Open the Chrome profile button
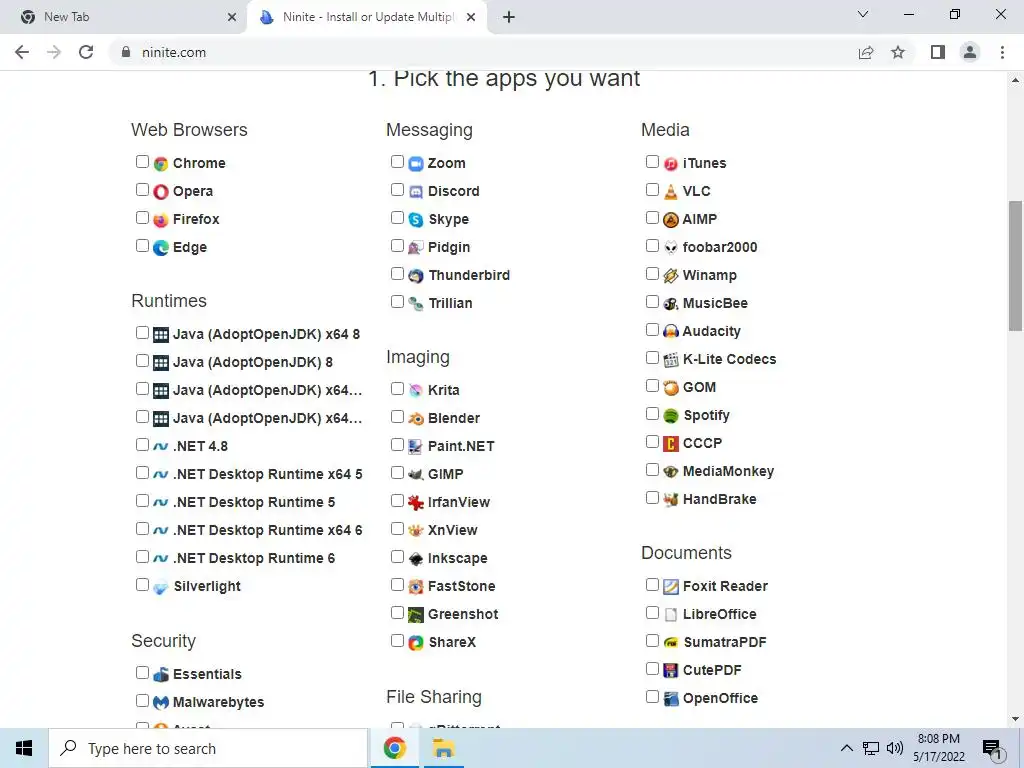Screen dimensions: 1024x768 coord(970,52)
